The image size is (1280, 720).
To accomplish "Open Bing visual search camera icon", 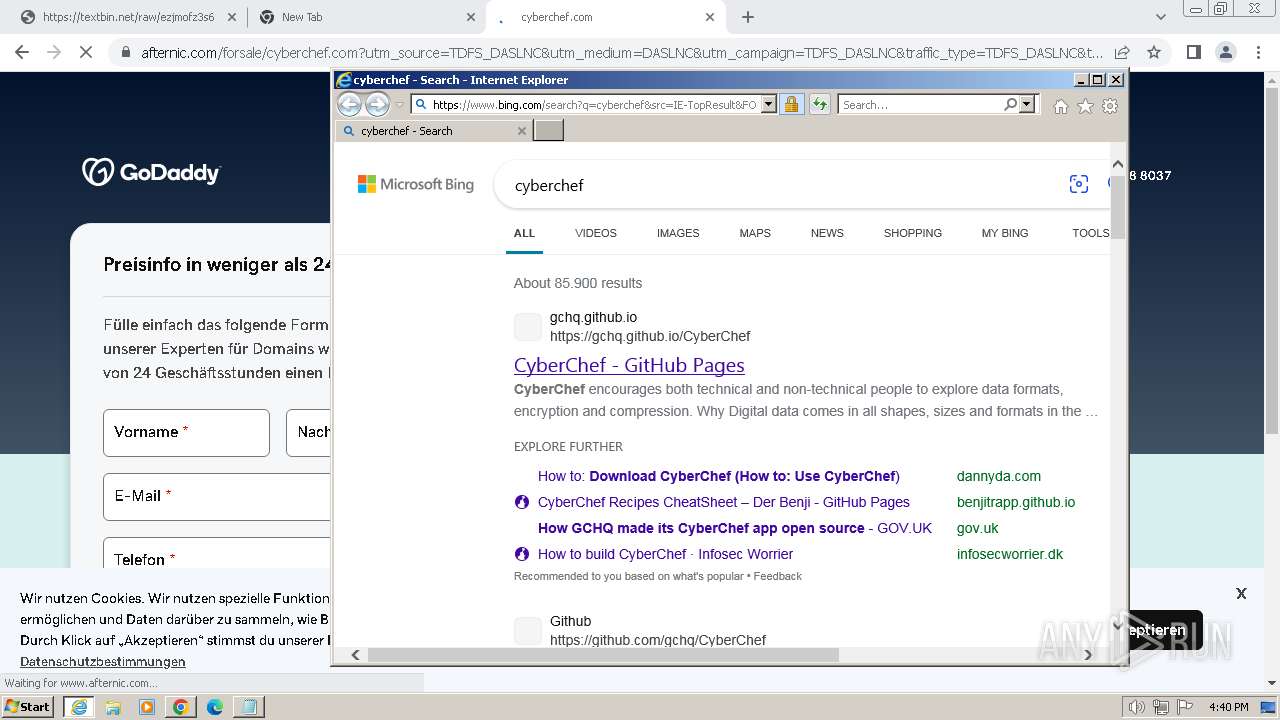I will pos(1078,184).
